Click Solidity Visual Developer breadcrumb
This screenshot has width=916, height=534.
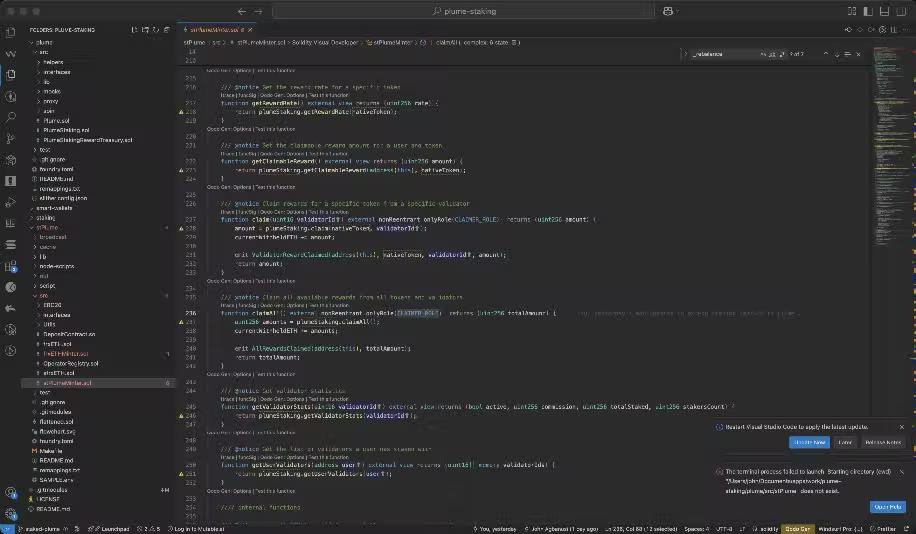click(325, 42)
